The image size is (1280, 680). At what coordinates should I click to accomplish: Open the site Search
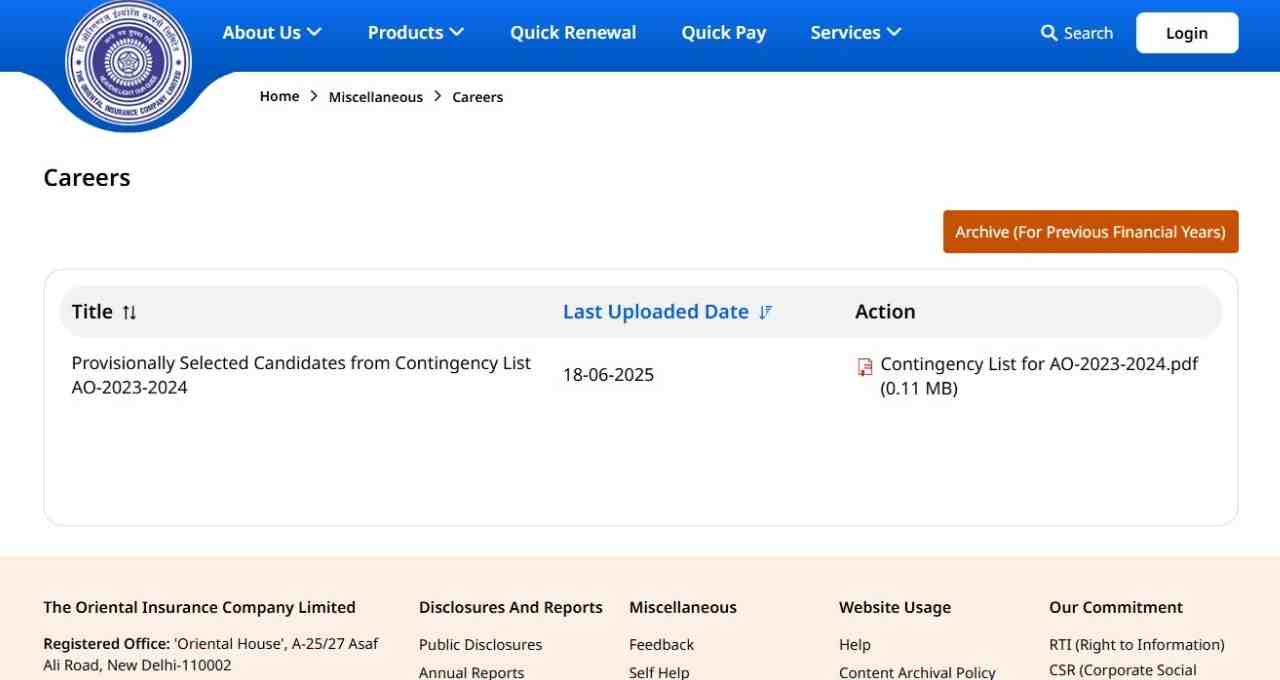(x=1077, y=33)
